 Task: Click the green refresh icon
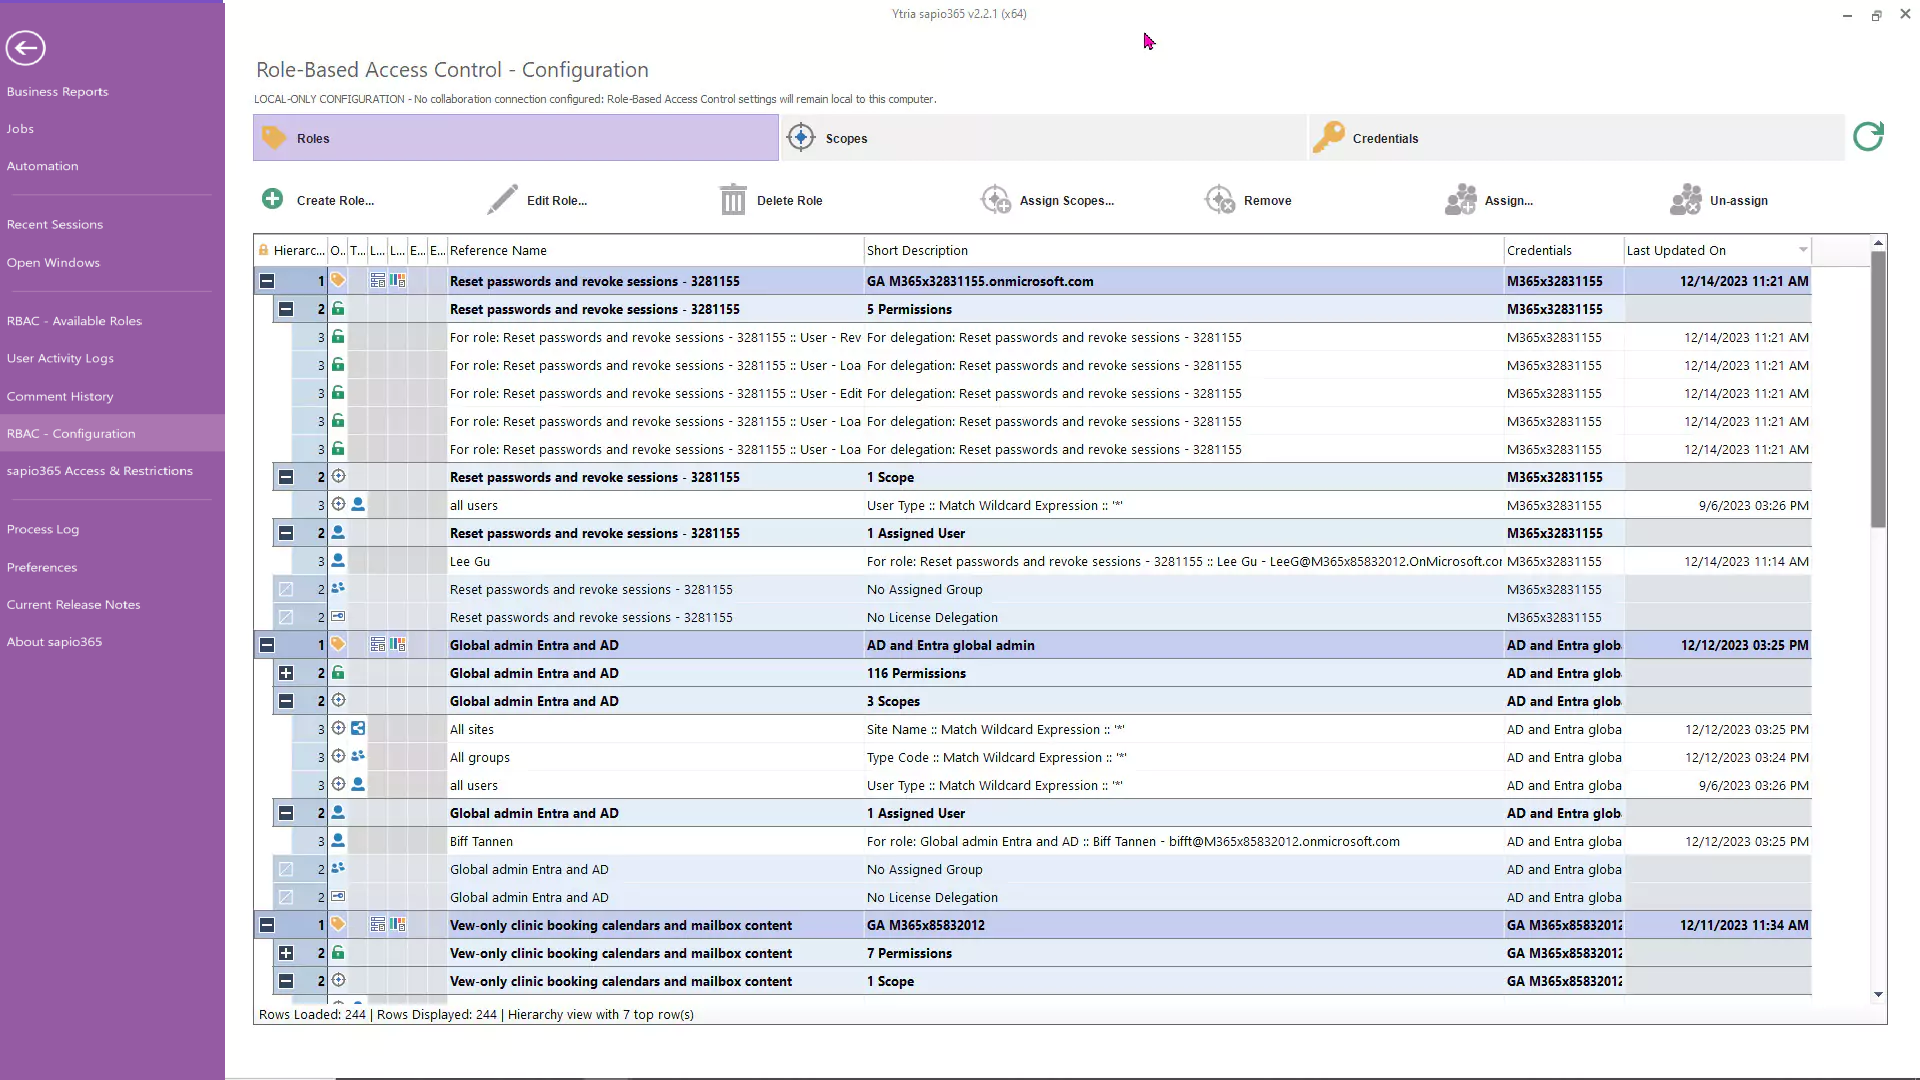click(1868, 137)
